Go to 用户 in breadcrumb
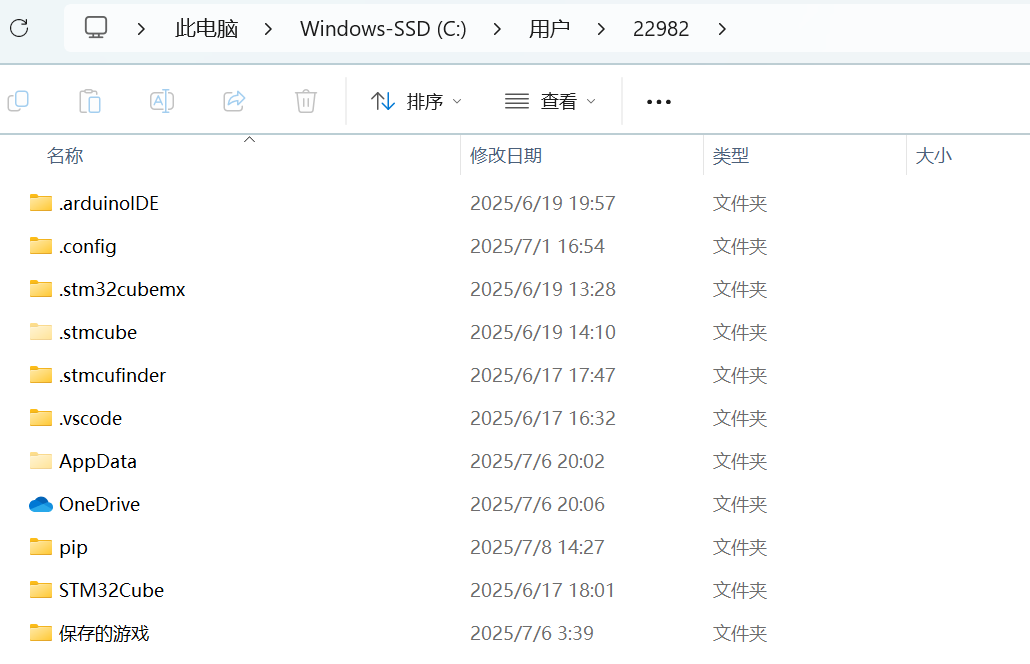The image size is (1030, 664). (x=549, y=29)
